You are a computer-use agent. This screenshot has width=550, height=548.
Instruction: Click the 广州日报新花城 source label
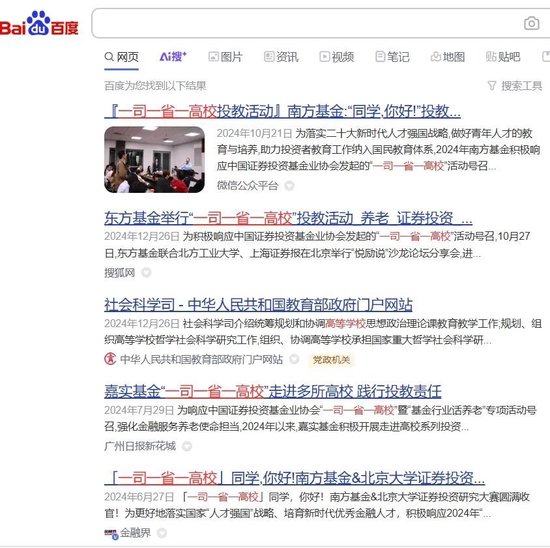[x=140, y=446]
